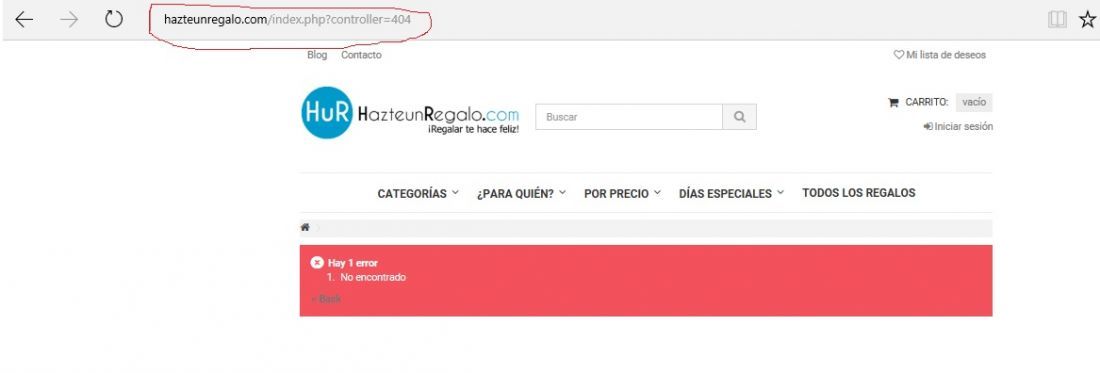Add page to favorites star icon
The width and height of the screenshot is (1100, 373).
tap(1087, 20)
